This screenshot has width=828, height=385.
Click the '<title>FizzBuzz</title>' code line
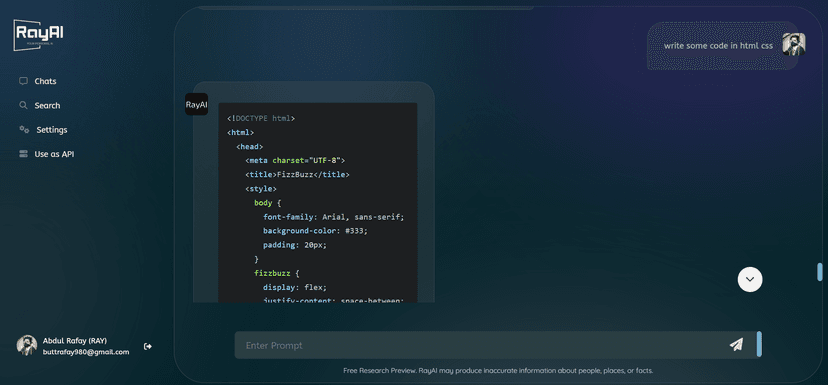tap(297, 175)
